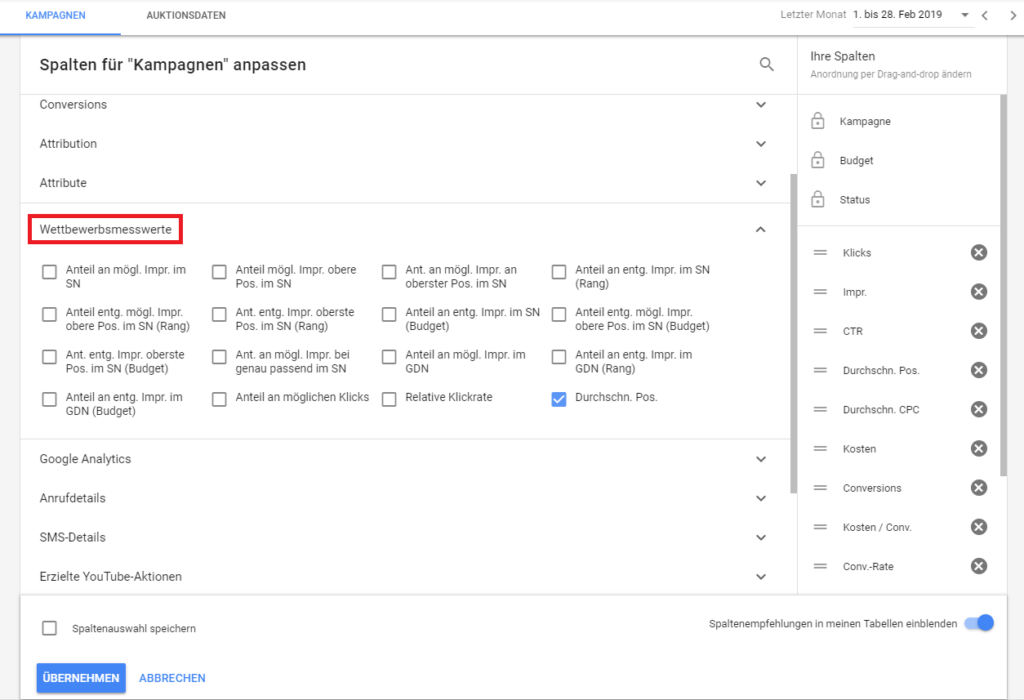Remove the Kosten column
The height and width of the screenshot is (700, 1024).
(978, 449)
